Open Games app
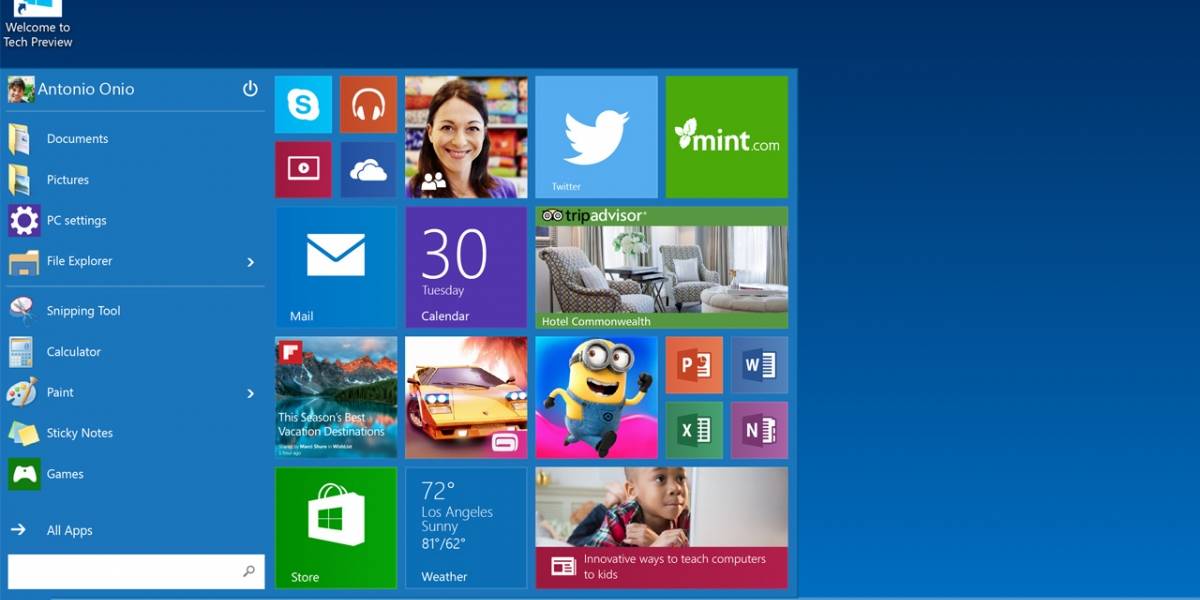The width and height of the screenshot is (1200, 600). tap(136, 474)
